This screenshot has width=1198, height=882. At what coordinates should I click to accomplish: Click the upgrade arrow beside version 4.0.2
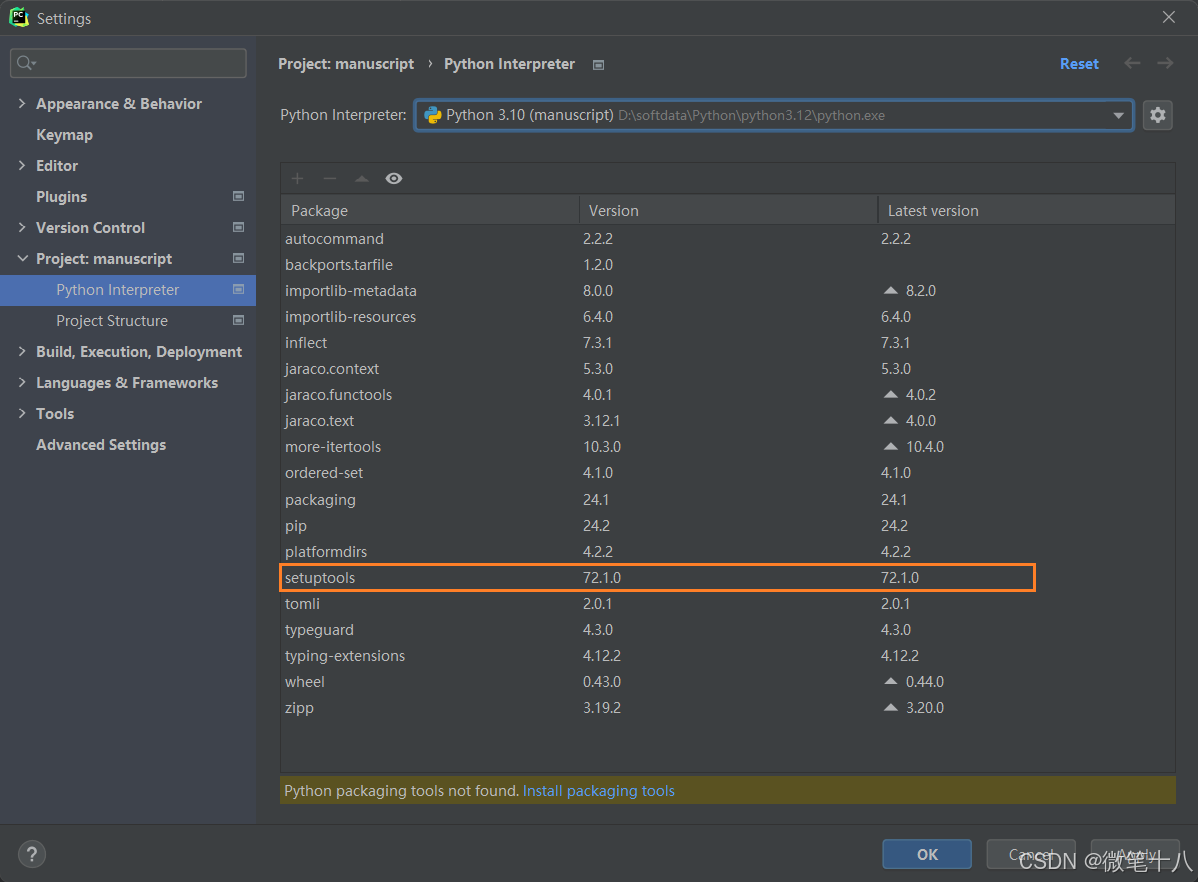(890, 394)
